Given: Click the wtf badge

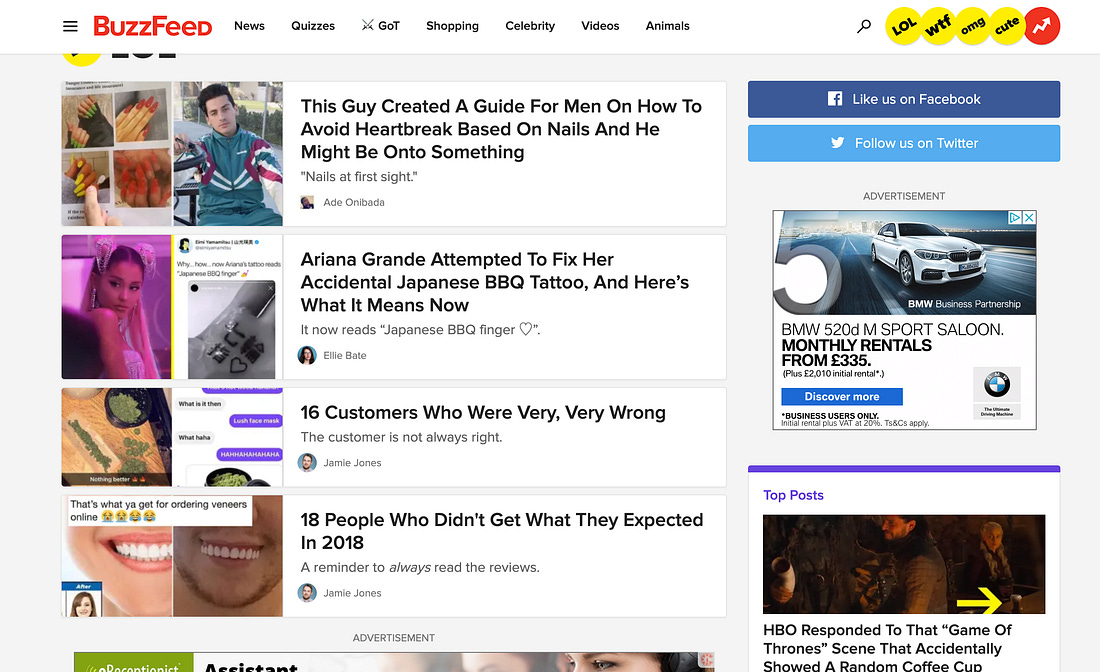Looking at the screenshot, I should (939, 27).
